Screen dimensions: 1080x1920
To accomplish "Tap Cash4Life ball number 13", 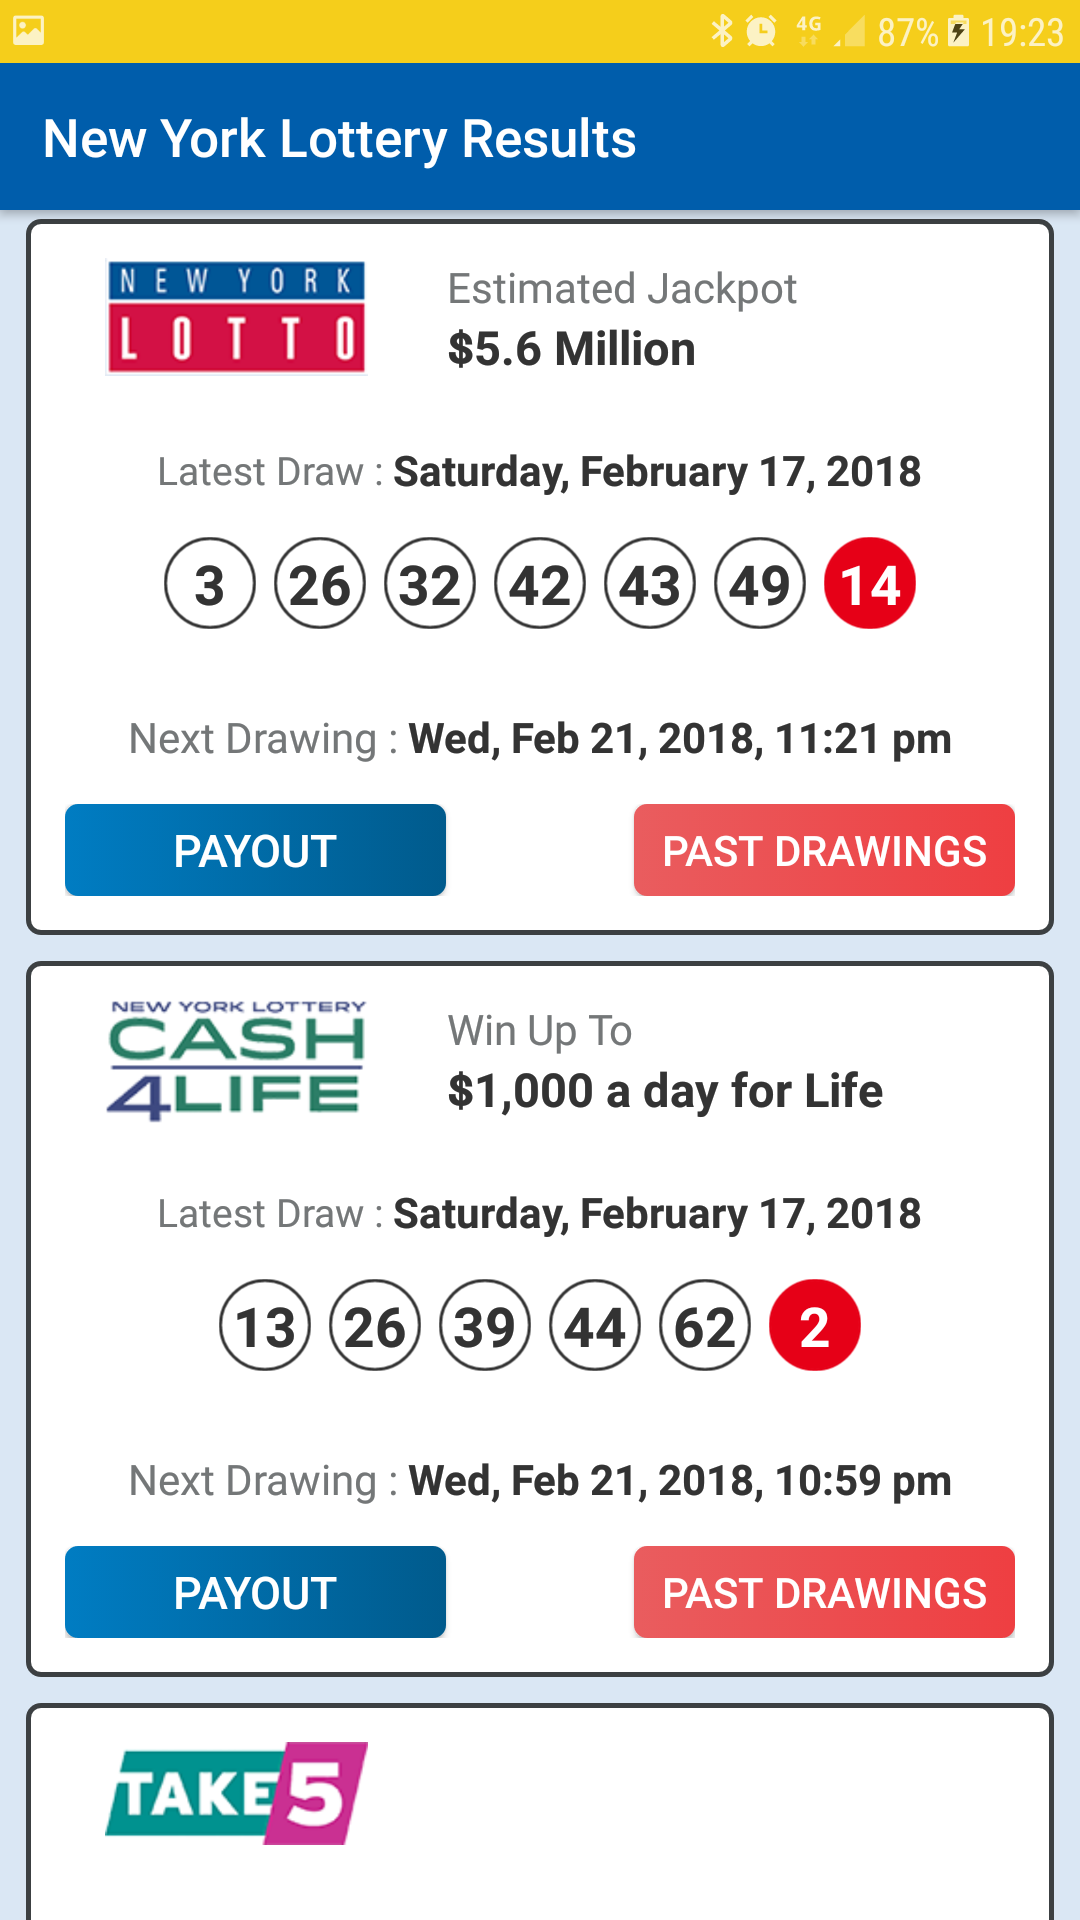I will (265, 1326).
